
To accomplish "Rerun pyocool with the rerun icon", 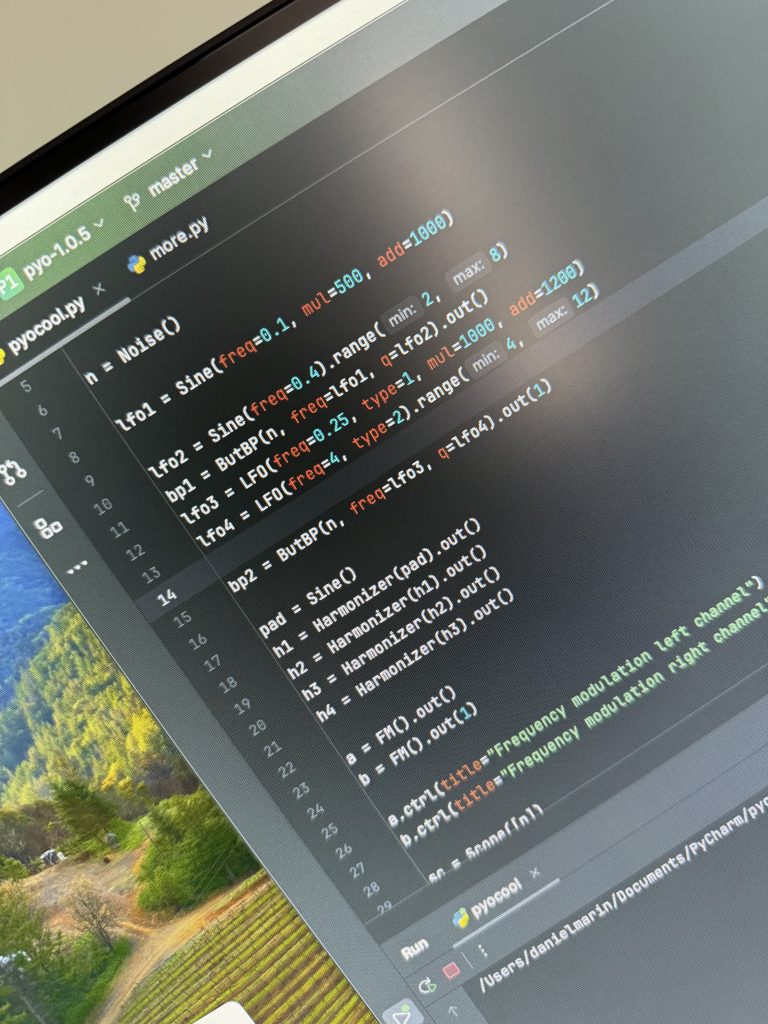I will point(427,985).
